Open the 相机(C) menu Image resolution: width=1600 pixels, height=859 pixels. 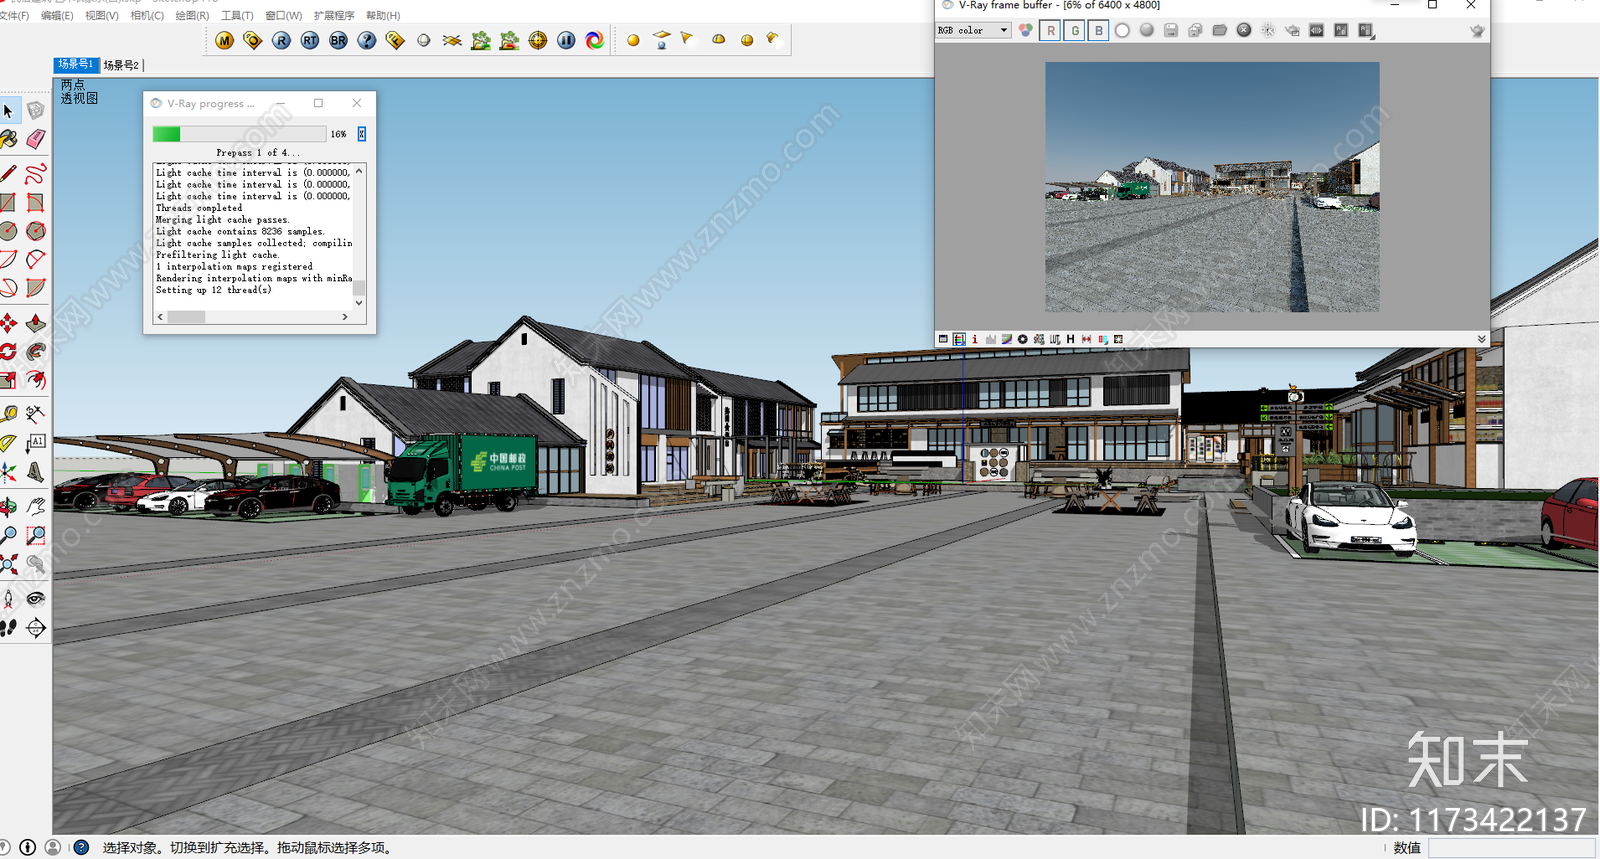click(147, 15)
